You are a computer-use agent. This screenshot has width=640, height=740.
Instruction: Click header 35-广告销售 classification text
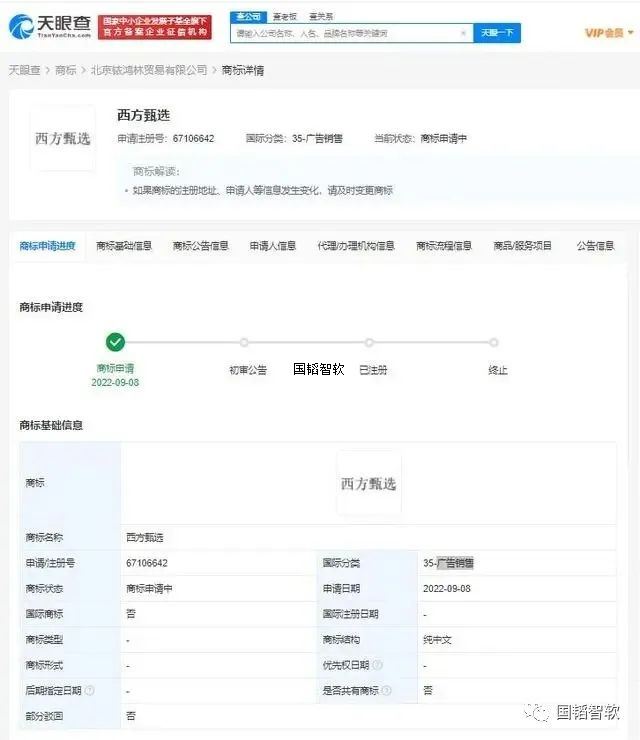317,139
